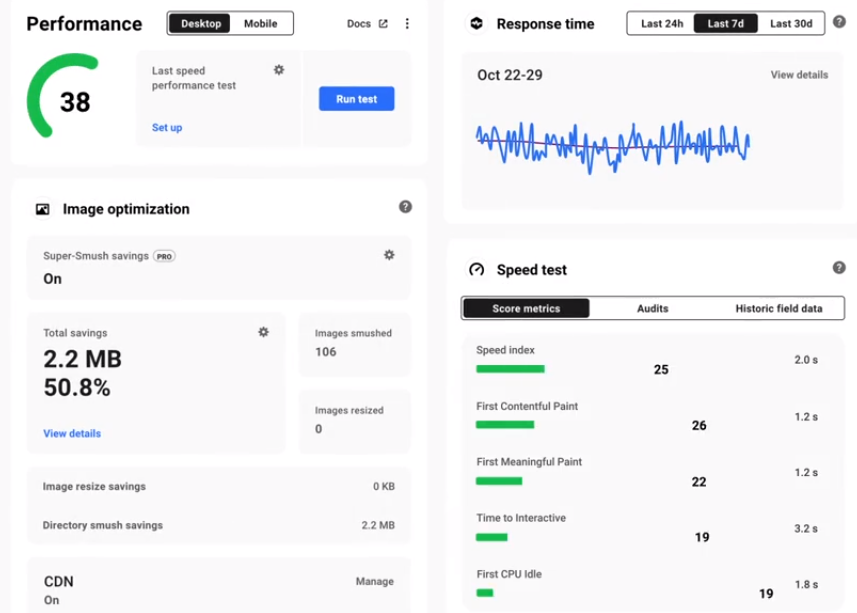Open Performance three-dot options menu
The height and width of the screenshot is (613, 857).
[x=407, y=24]
